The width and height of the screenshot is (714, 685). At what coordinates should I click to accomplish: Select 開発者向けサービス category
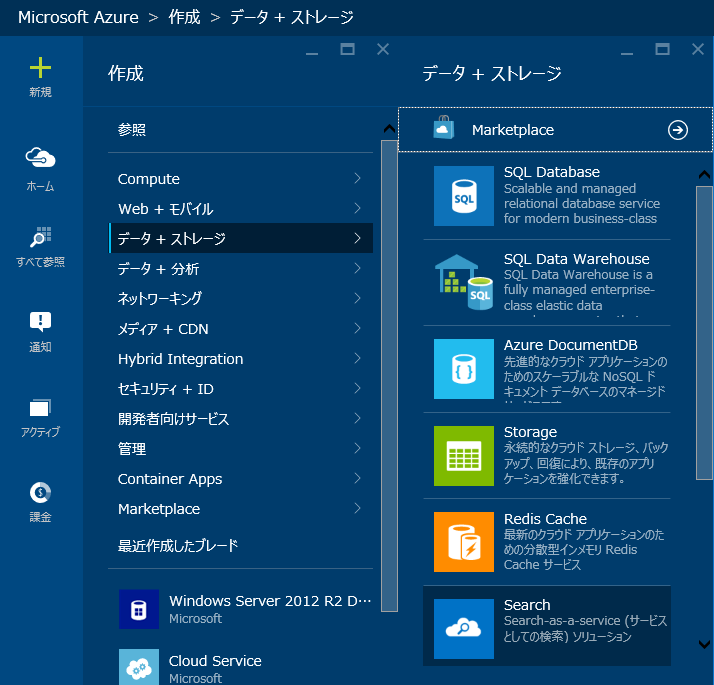tap(240, 419)
